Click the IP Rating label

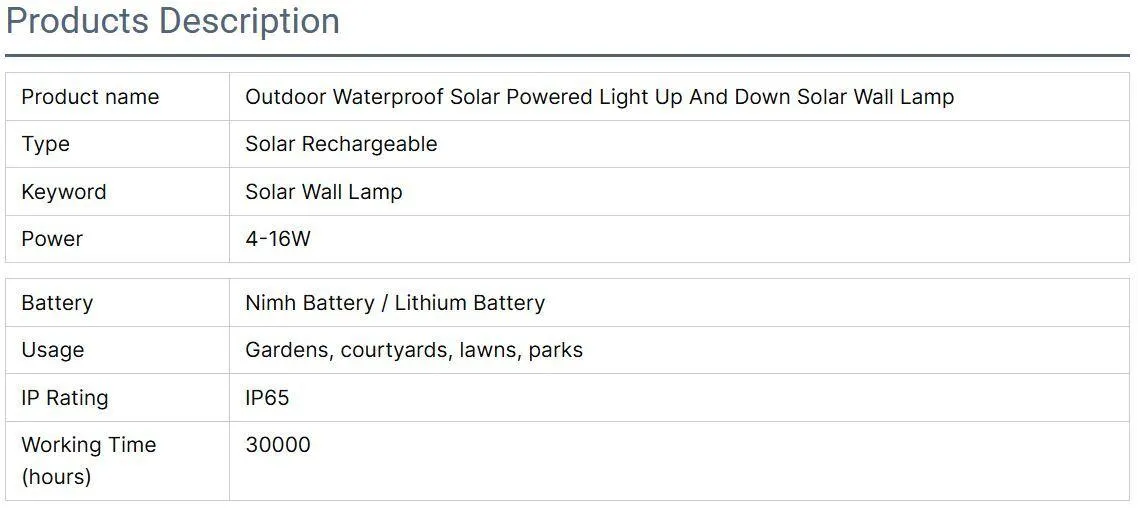coord(65,398)
